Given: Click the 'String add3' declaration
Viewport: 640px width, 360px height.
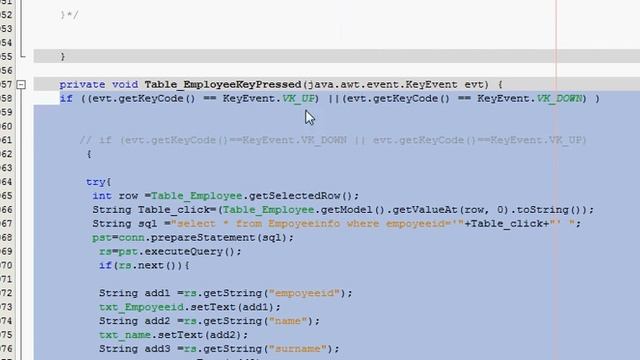Looking at the screenshot, I should tap(134, 349).
